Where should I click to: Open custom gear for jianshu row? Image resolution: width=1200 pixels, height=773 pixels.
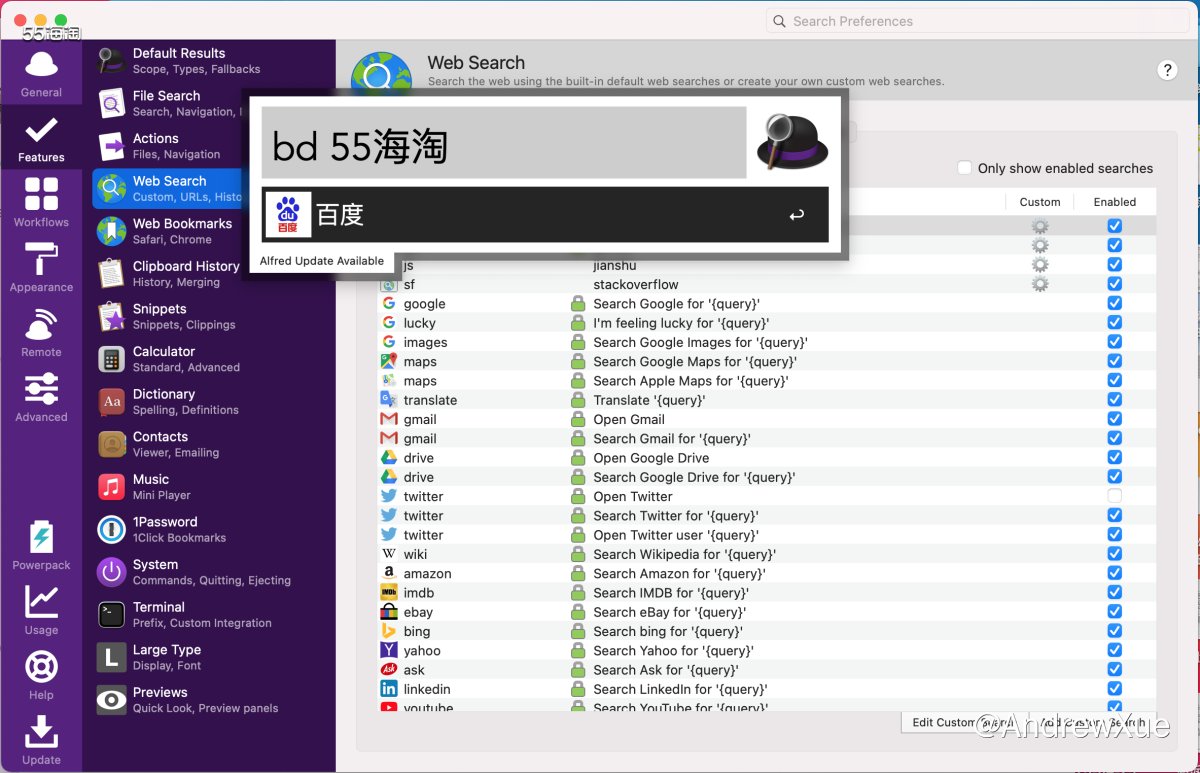(x=1040, y=265)
